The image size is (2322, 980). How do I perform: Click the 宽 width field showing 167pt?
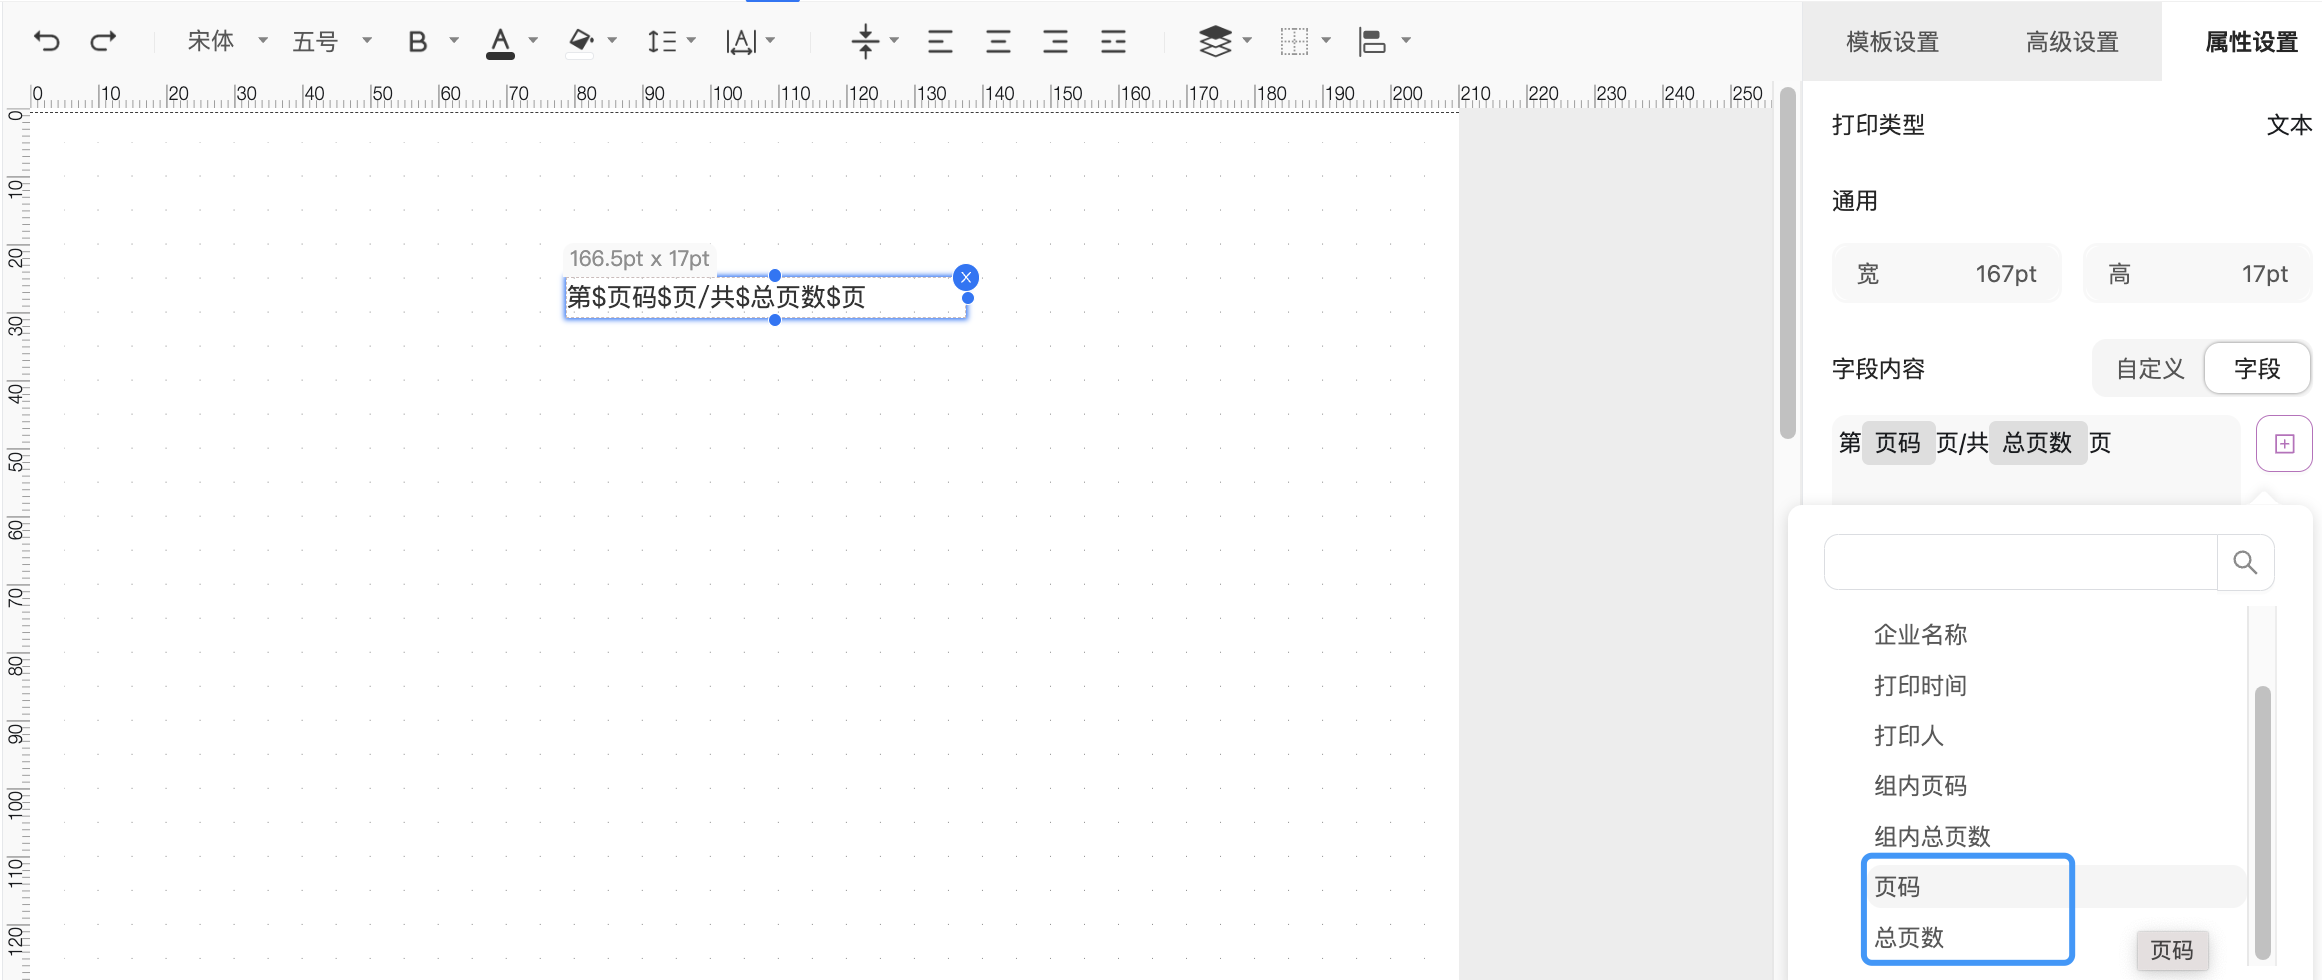tap(1946, 273)
